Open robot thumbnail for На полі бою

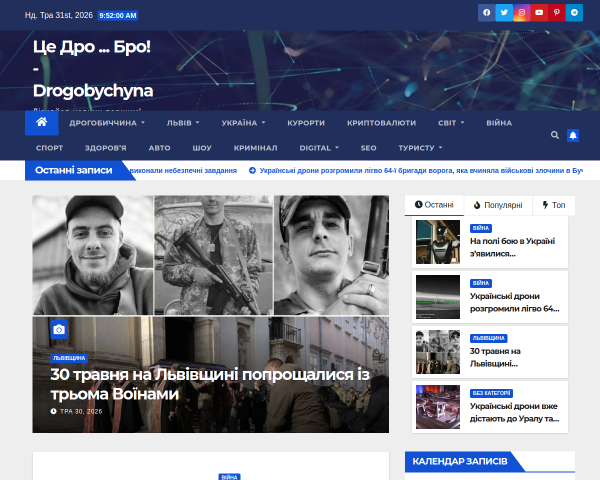(x=438, y=242)
